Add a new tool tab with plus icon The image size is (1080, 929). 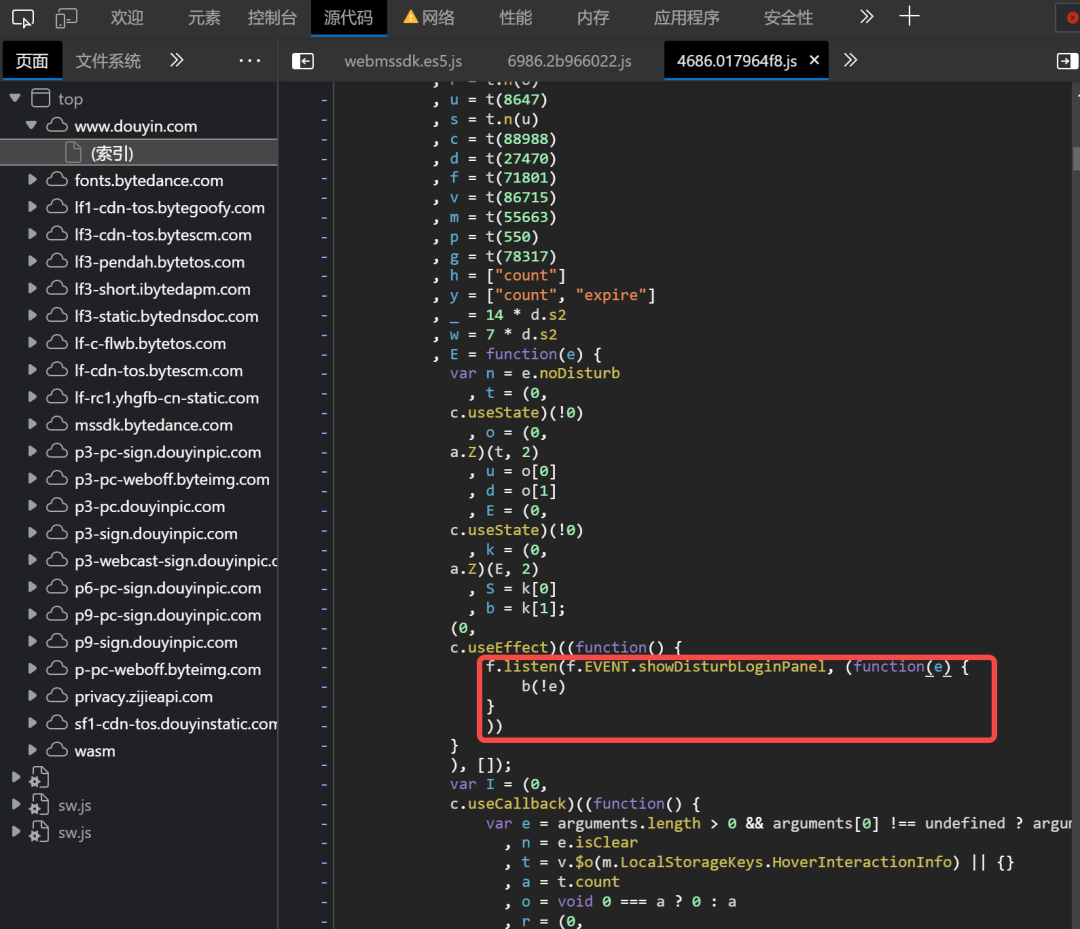point(909,16)
